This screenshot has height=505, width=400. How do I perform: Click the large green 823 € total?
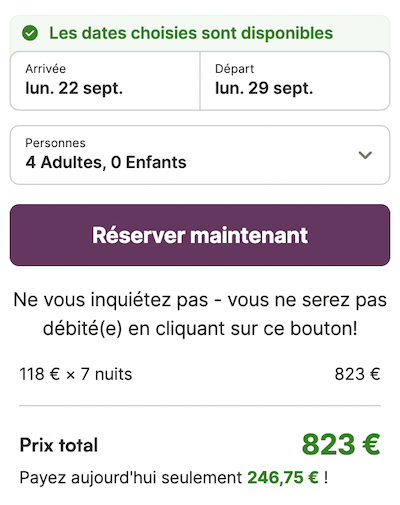341,444
